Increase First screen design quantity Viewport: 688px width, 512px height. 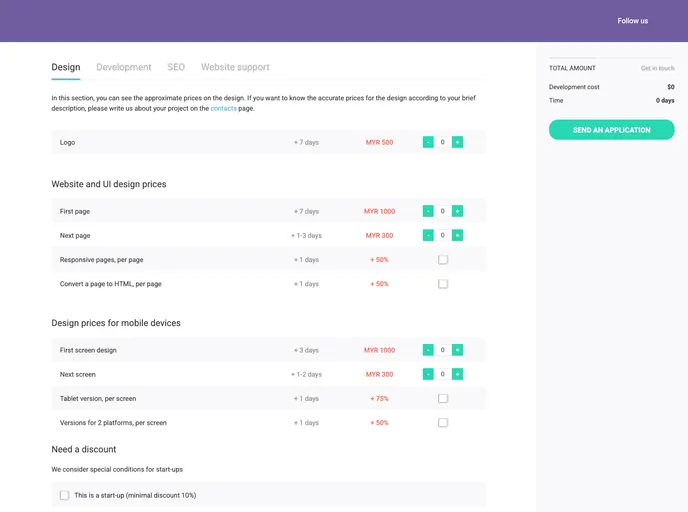click(x=457, y=350)
